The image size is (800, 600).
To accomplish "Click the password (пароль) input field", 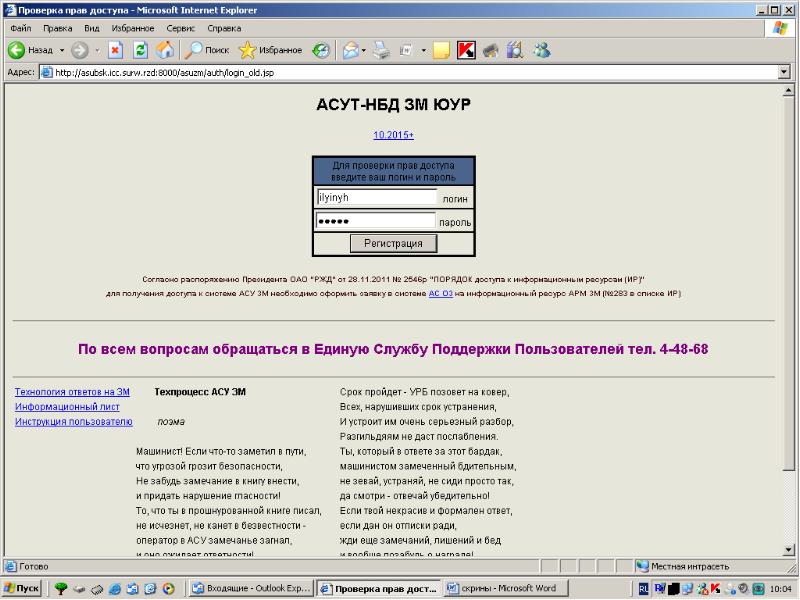I will pos(375,221).
